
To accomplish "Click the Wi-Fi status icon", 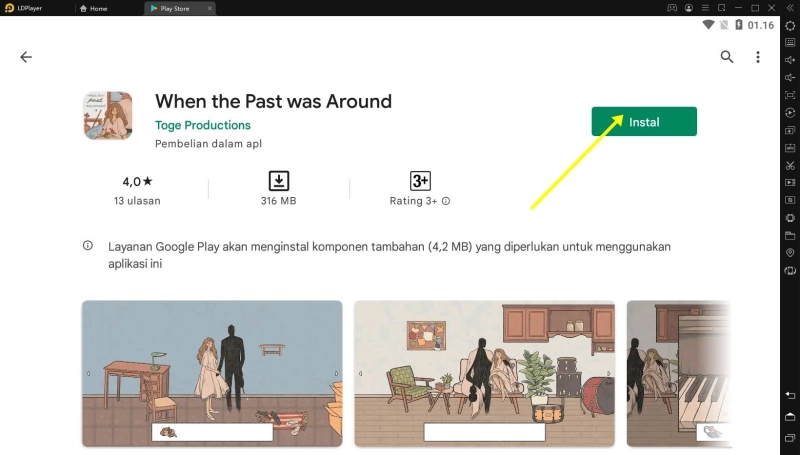I will coord(708,25).
